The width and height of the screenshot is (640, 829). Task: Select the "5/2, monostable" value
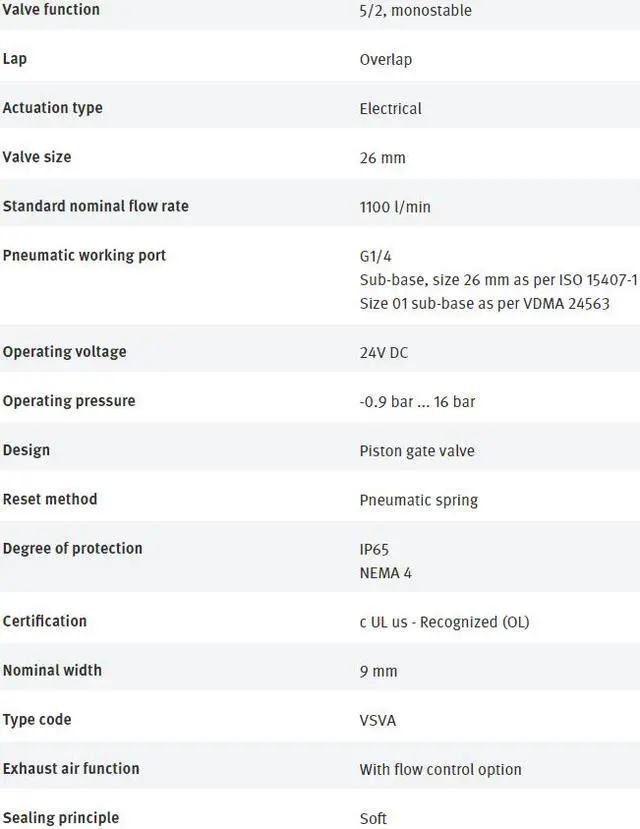click(415, 11)
